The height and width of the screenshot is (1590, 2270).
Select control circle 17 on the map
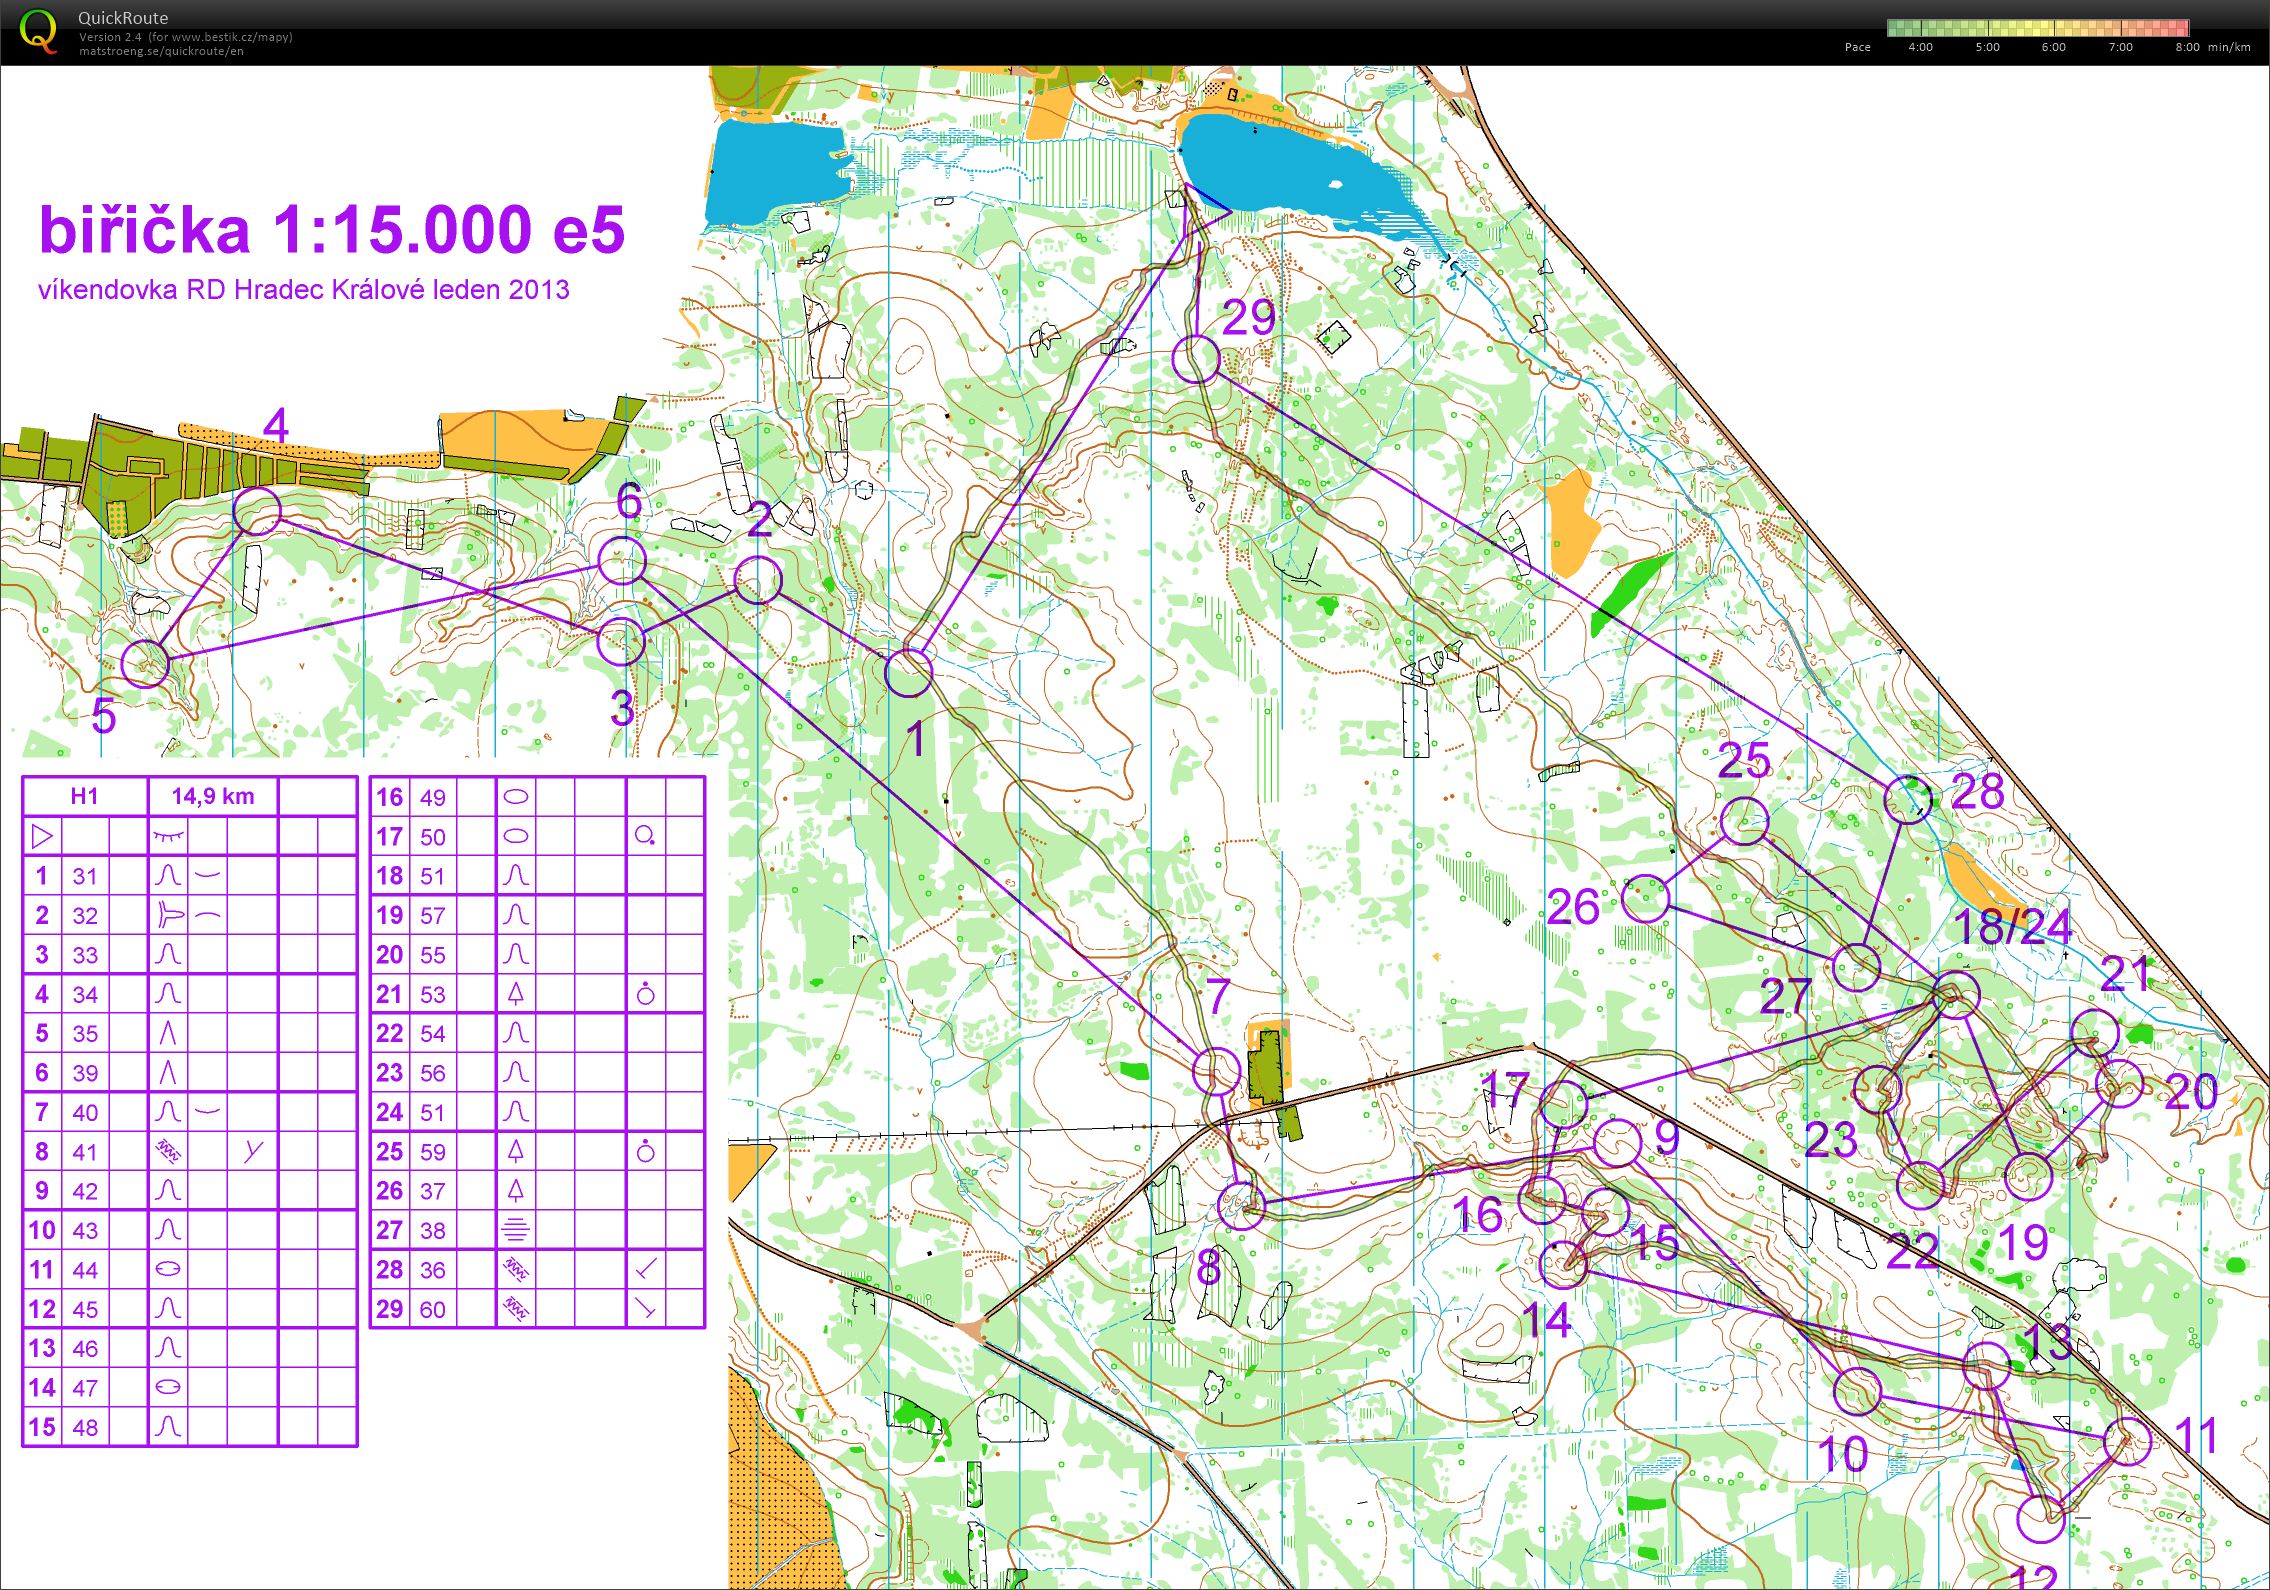[x=1564, y=1104]
